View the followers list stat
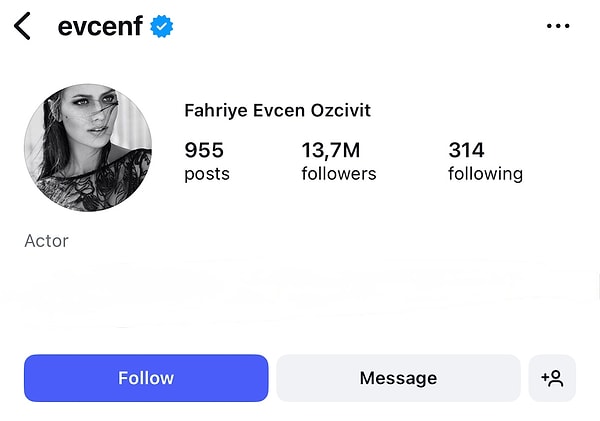This screenshot has width=600, height=421. coord(339,162)
